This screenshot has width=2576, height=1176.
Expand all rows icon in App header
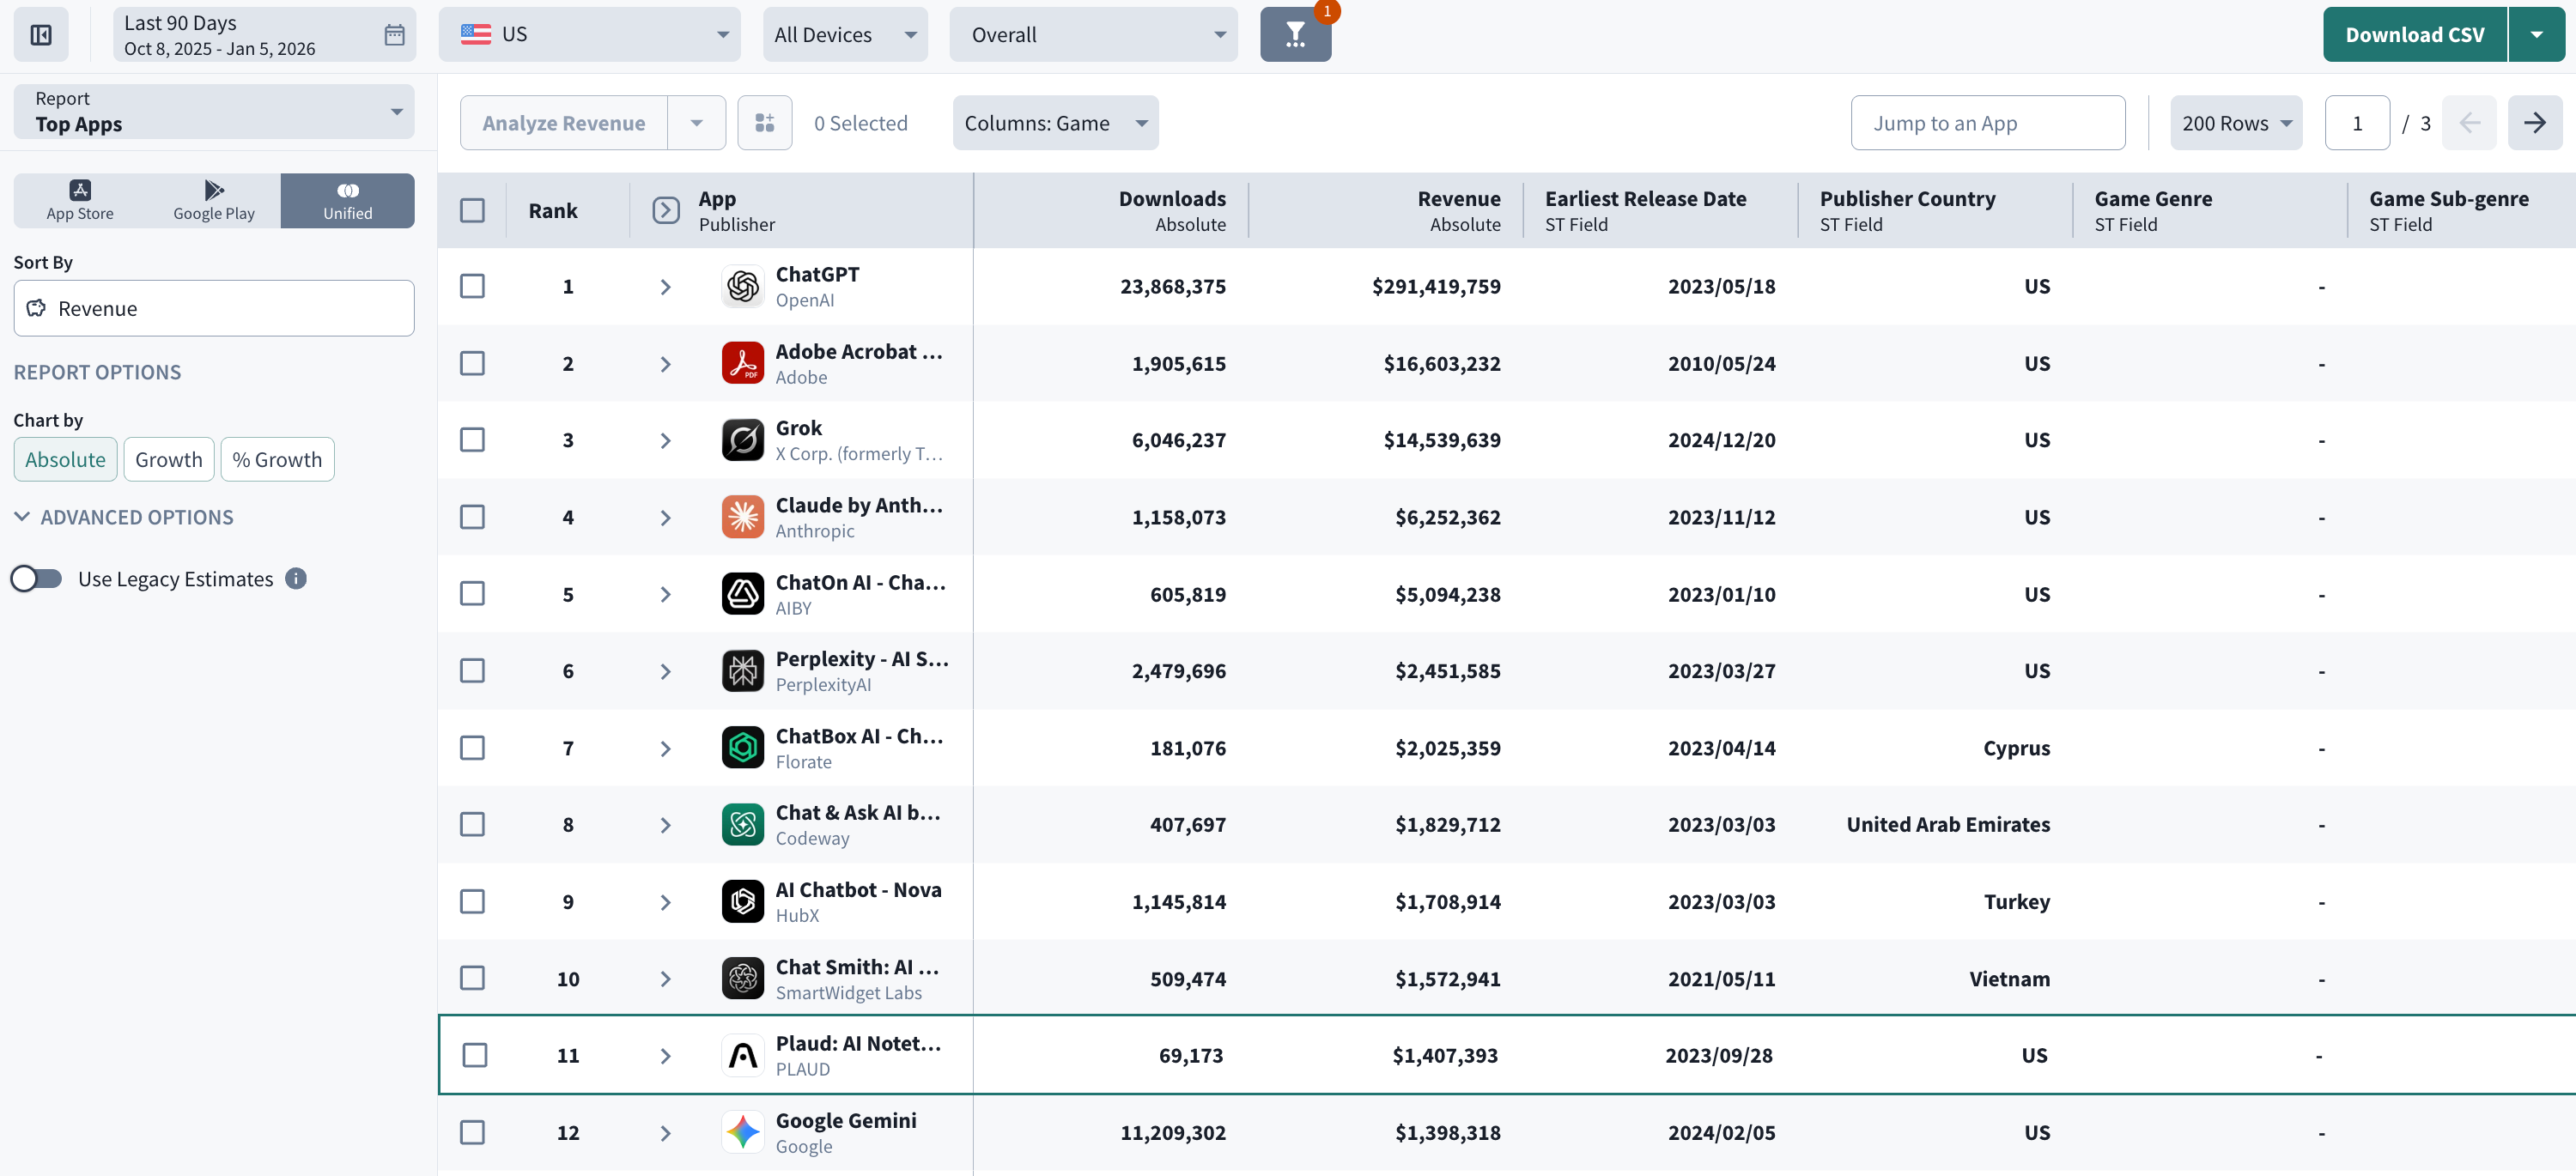665,211
